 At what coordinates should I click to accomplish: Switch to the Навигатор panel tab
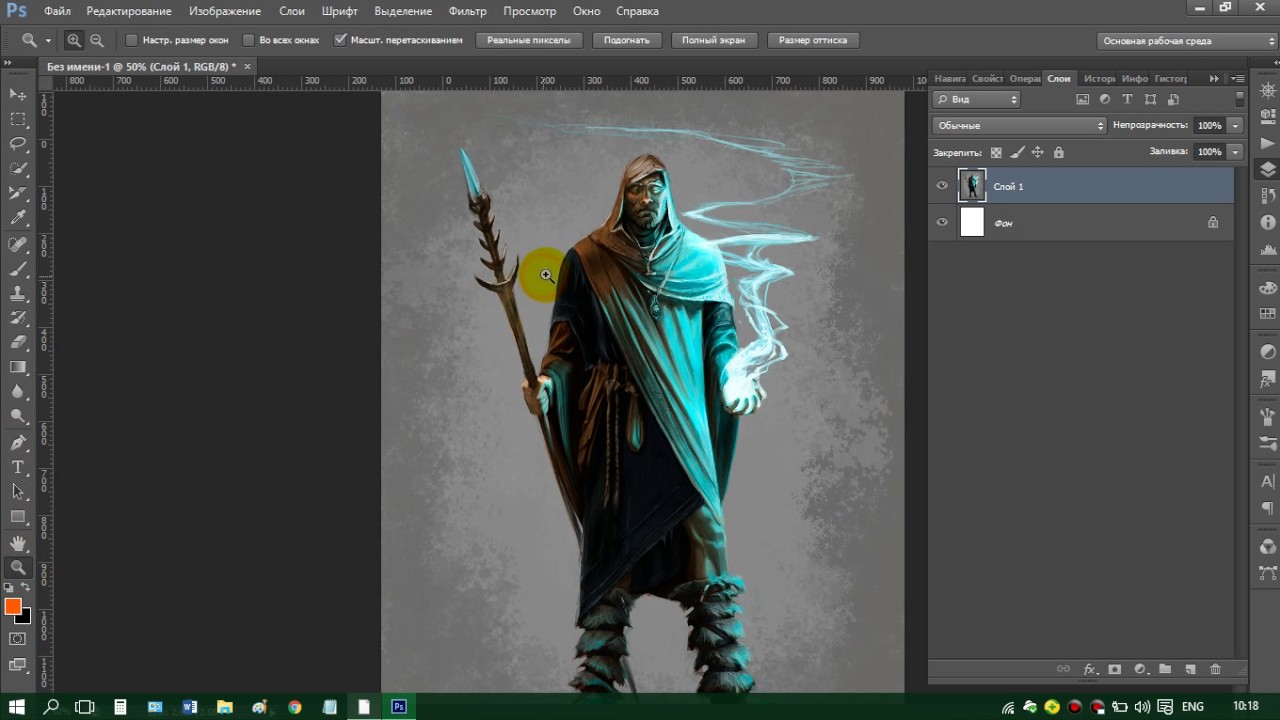[950, 78]
